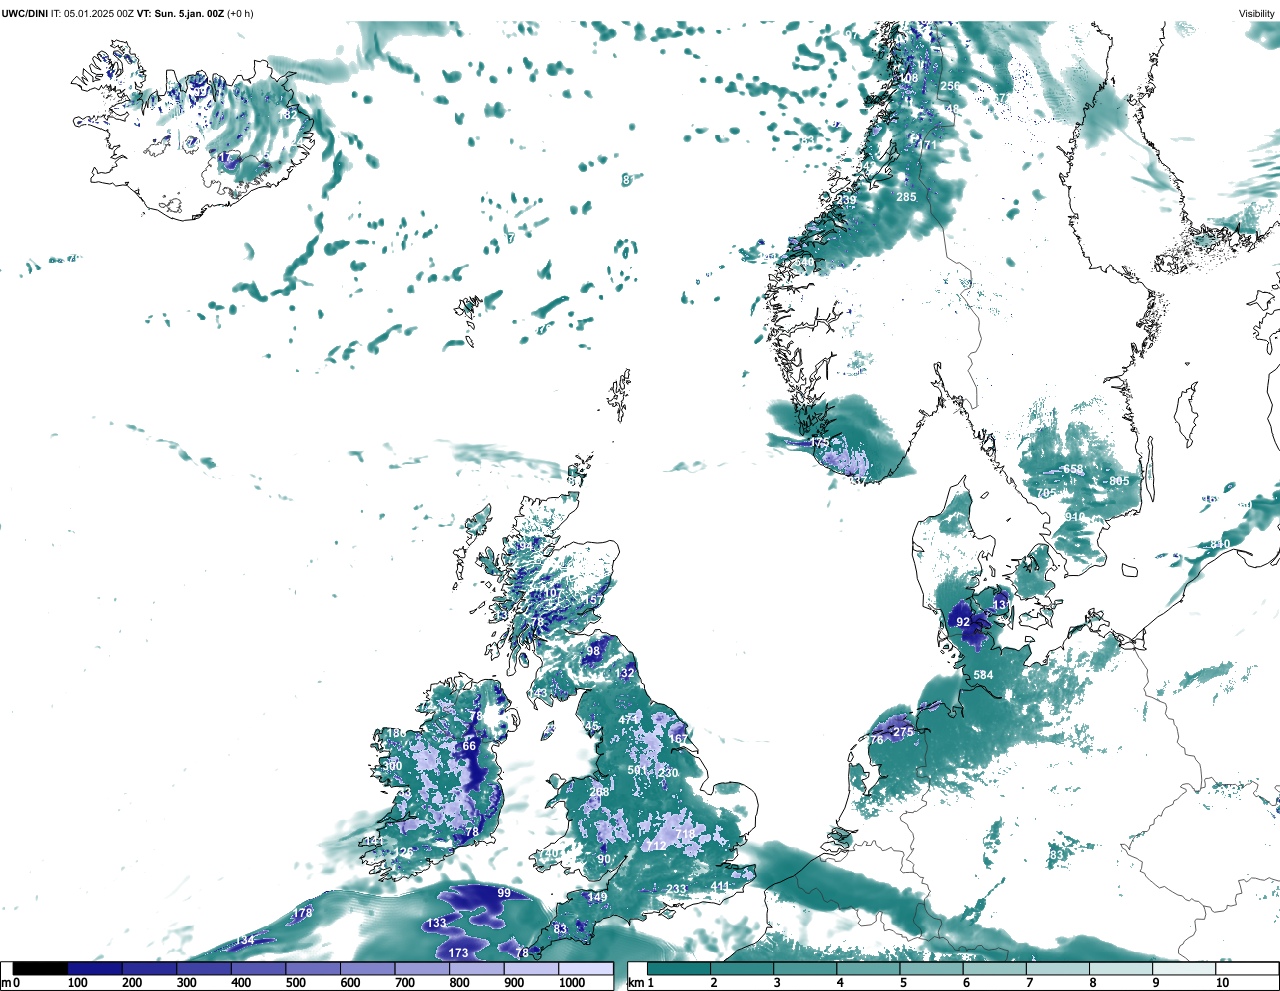Click the '134' value at the bottom-left sea

pos(245,940)
